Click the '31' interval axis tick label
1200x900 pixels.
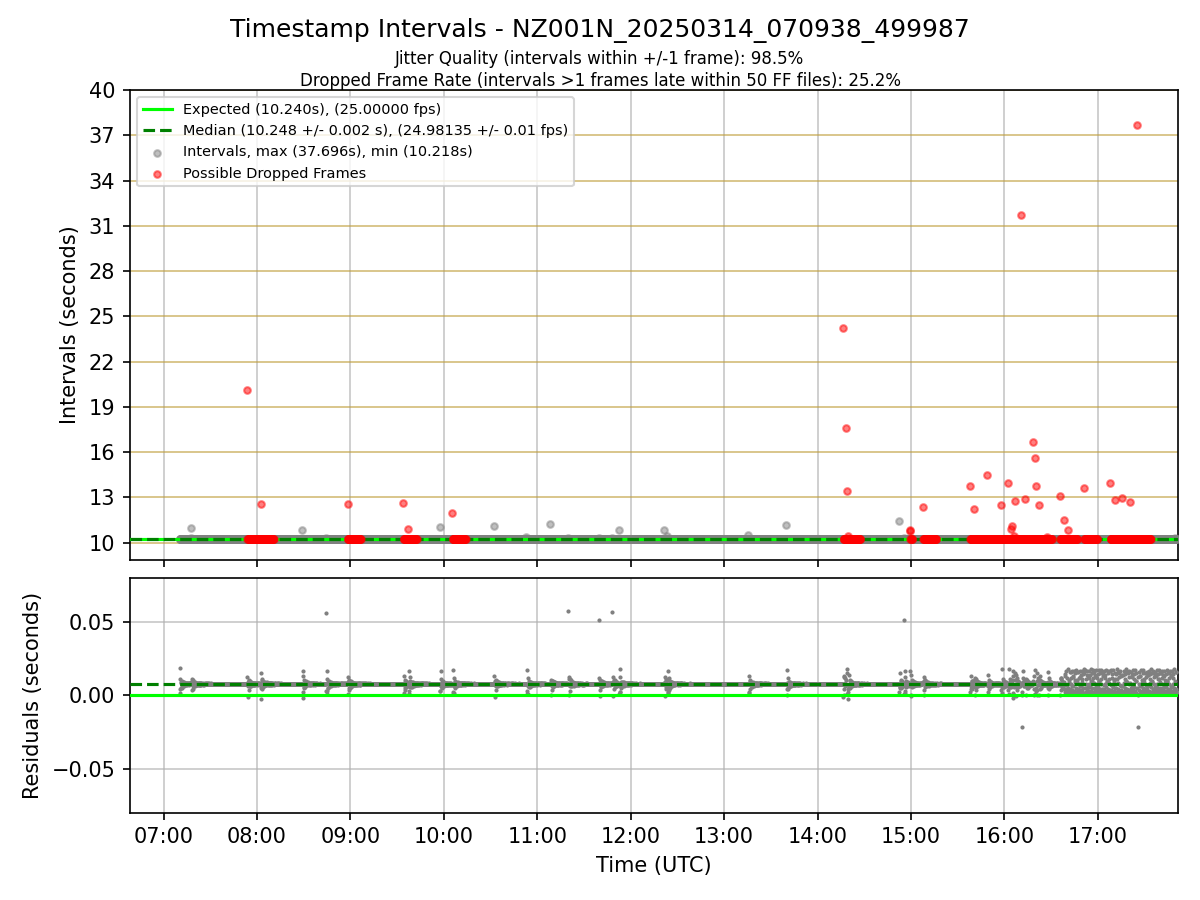click(105, 226)
